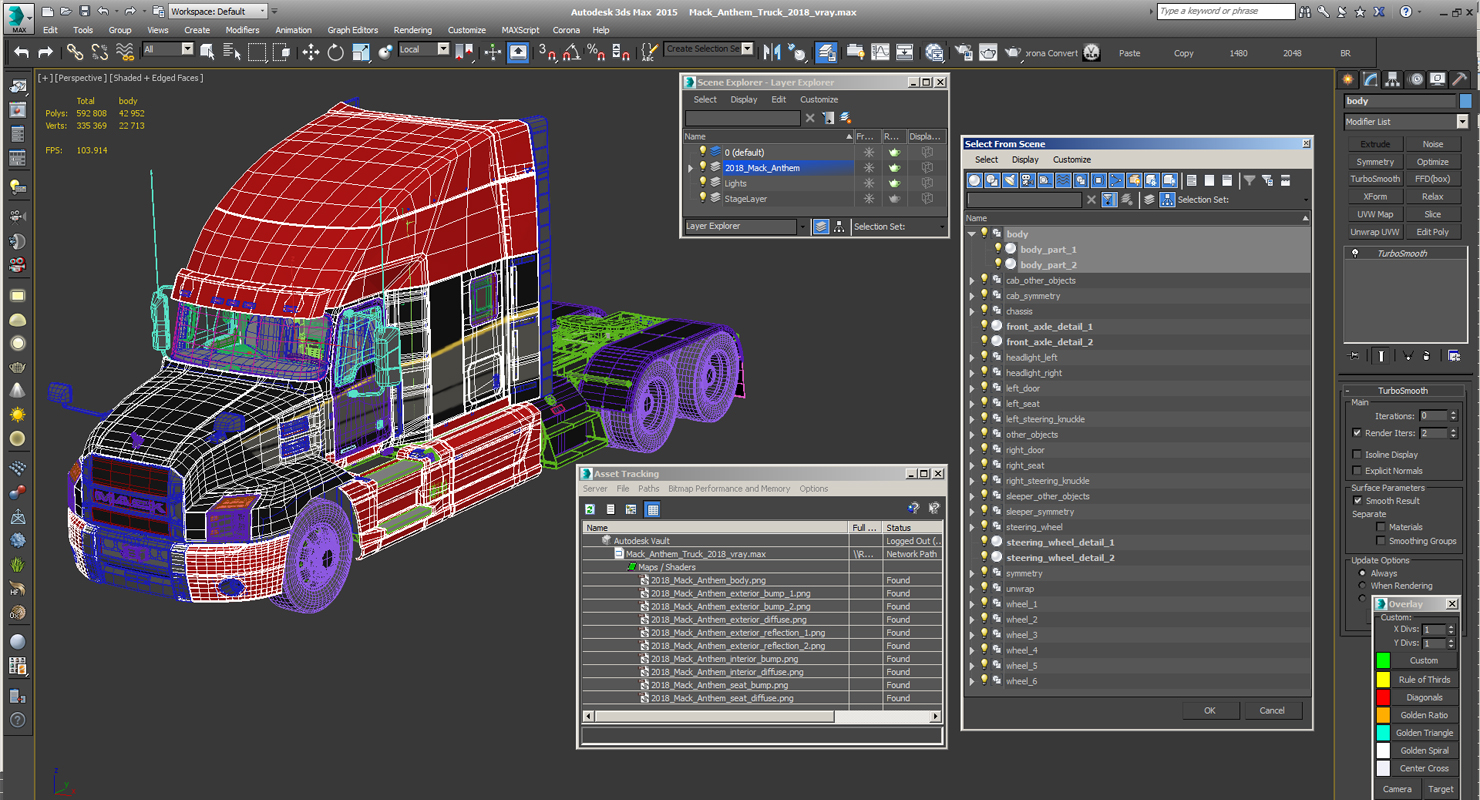Click the green Custom overlay color swatch
The image size is (1480, 800).
[1383, 661]
